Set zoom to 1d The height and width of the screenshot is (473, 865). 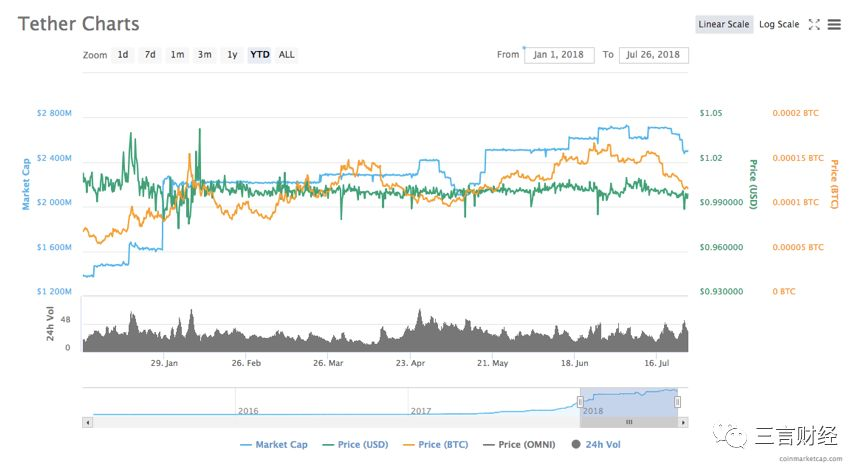(x=122, y=55)
